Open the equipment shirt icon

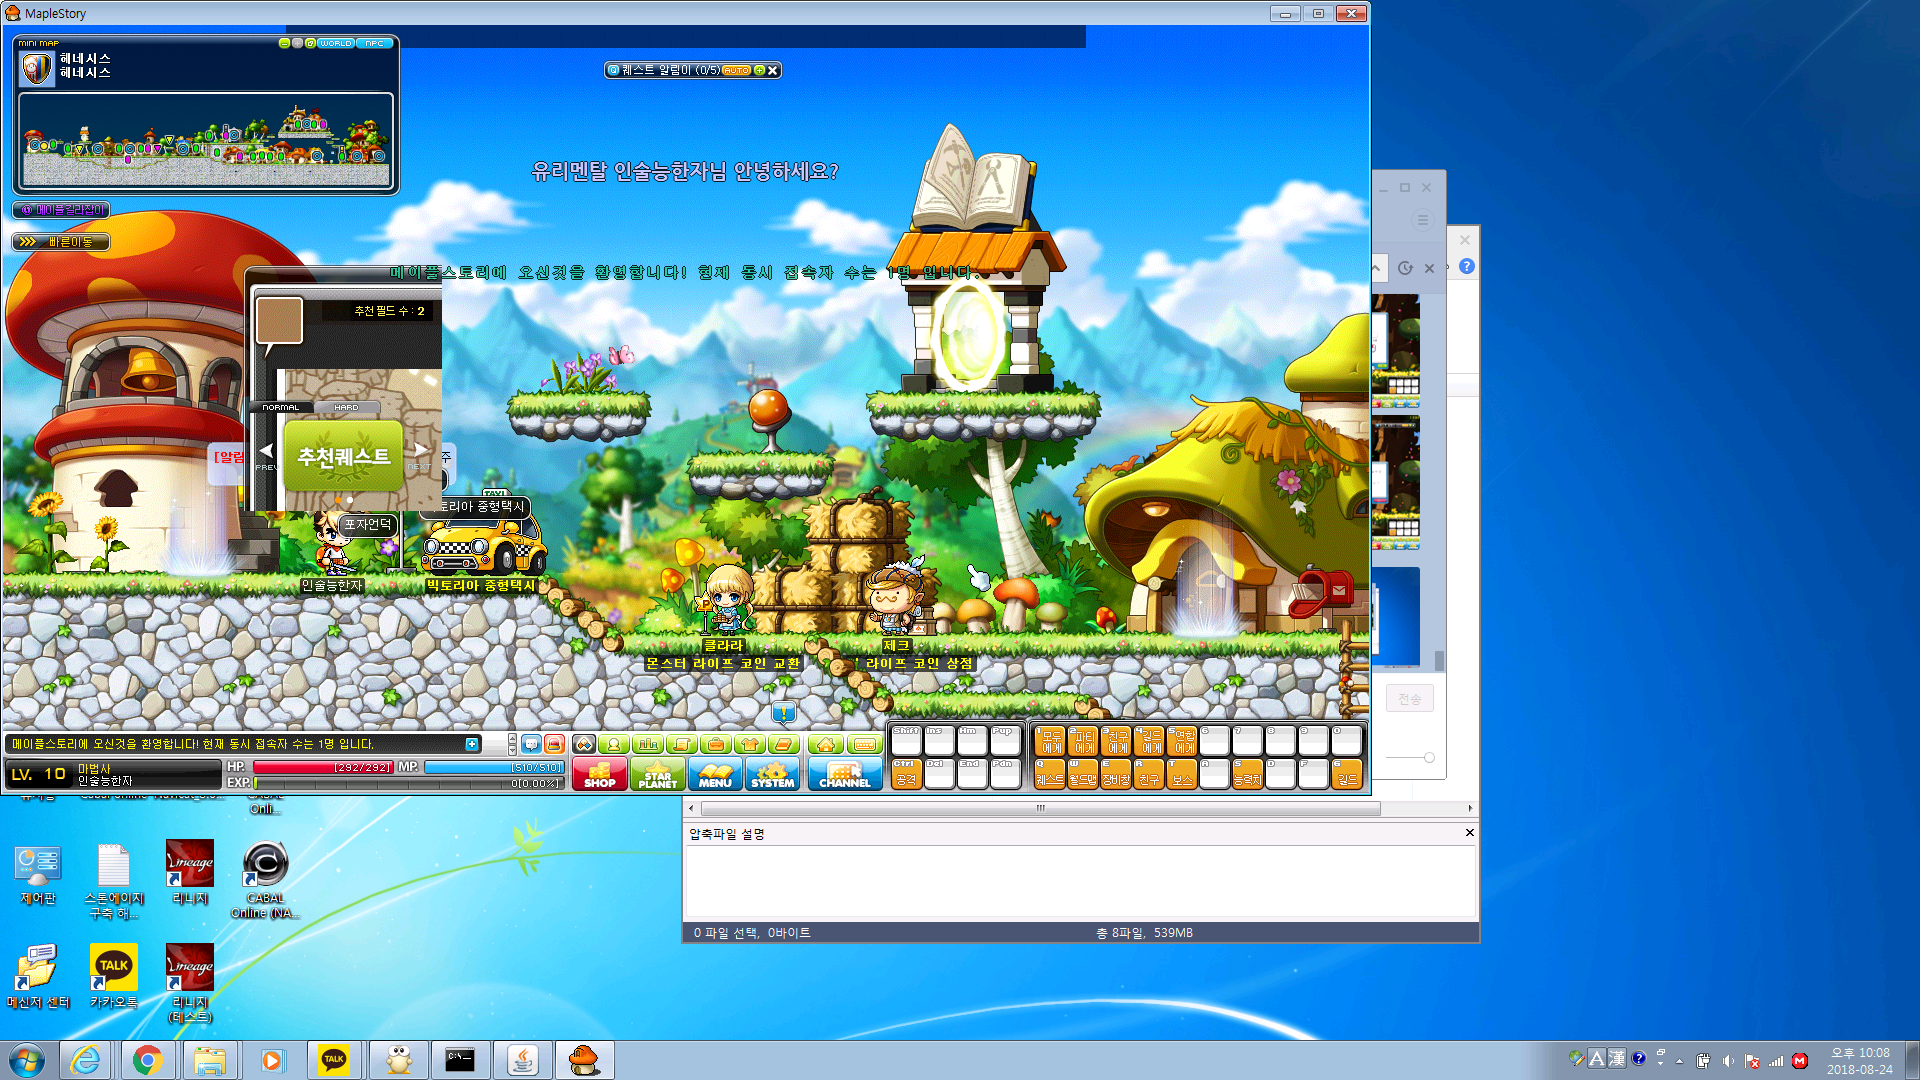pyautogui.click(x=750, y=744)
